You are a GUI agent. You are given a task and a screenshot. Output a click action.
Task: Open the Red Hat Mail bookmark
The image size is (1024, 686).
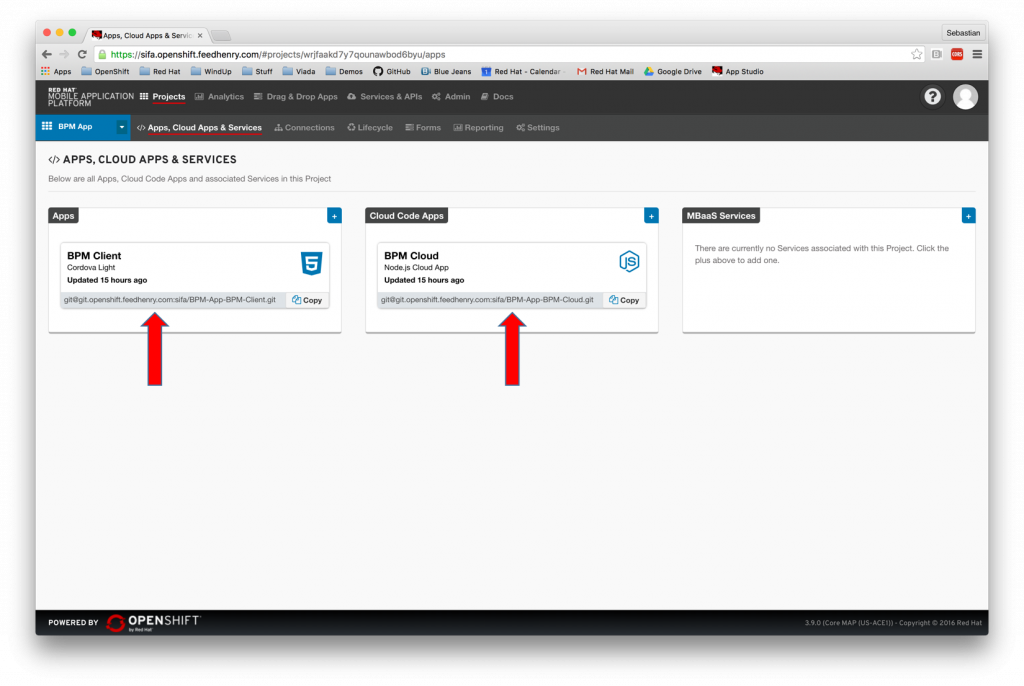[x=605, y=71]
